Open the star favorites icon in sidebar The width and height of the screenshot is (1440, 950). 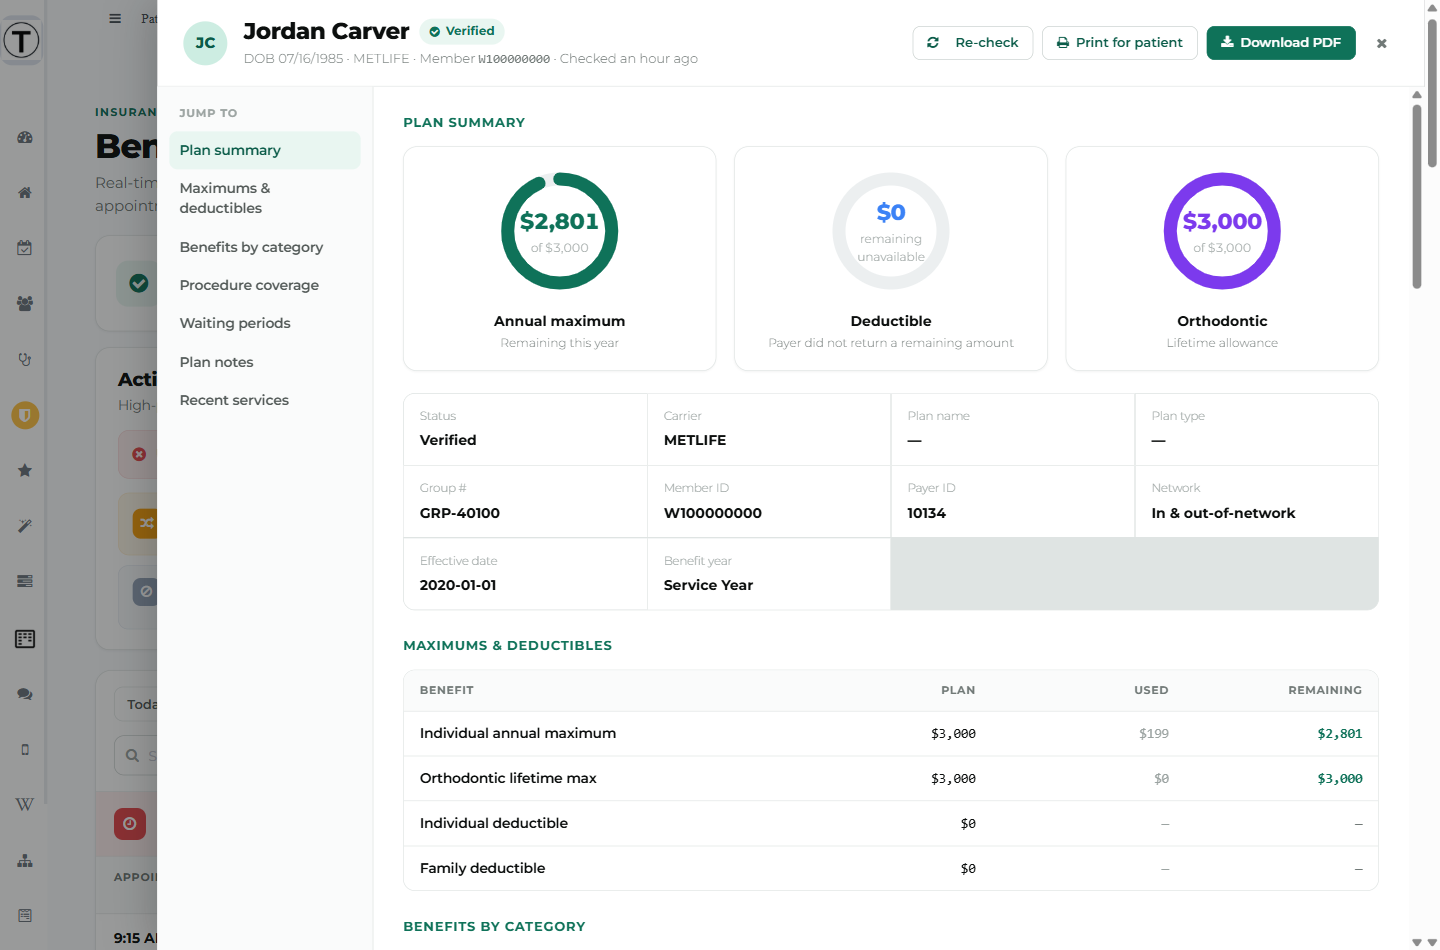(x=25, y=470)
